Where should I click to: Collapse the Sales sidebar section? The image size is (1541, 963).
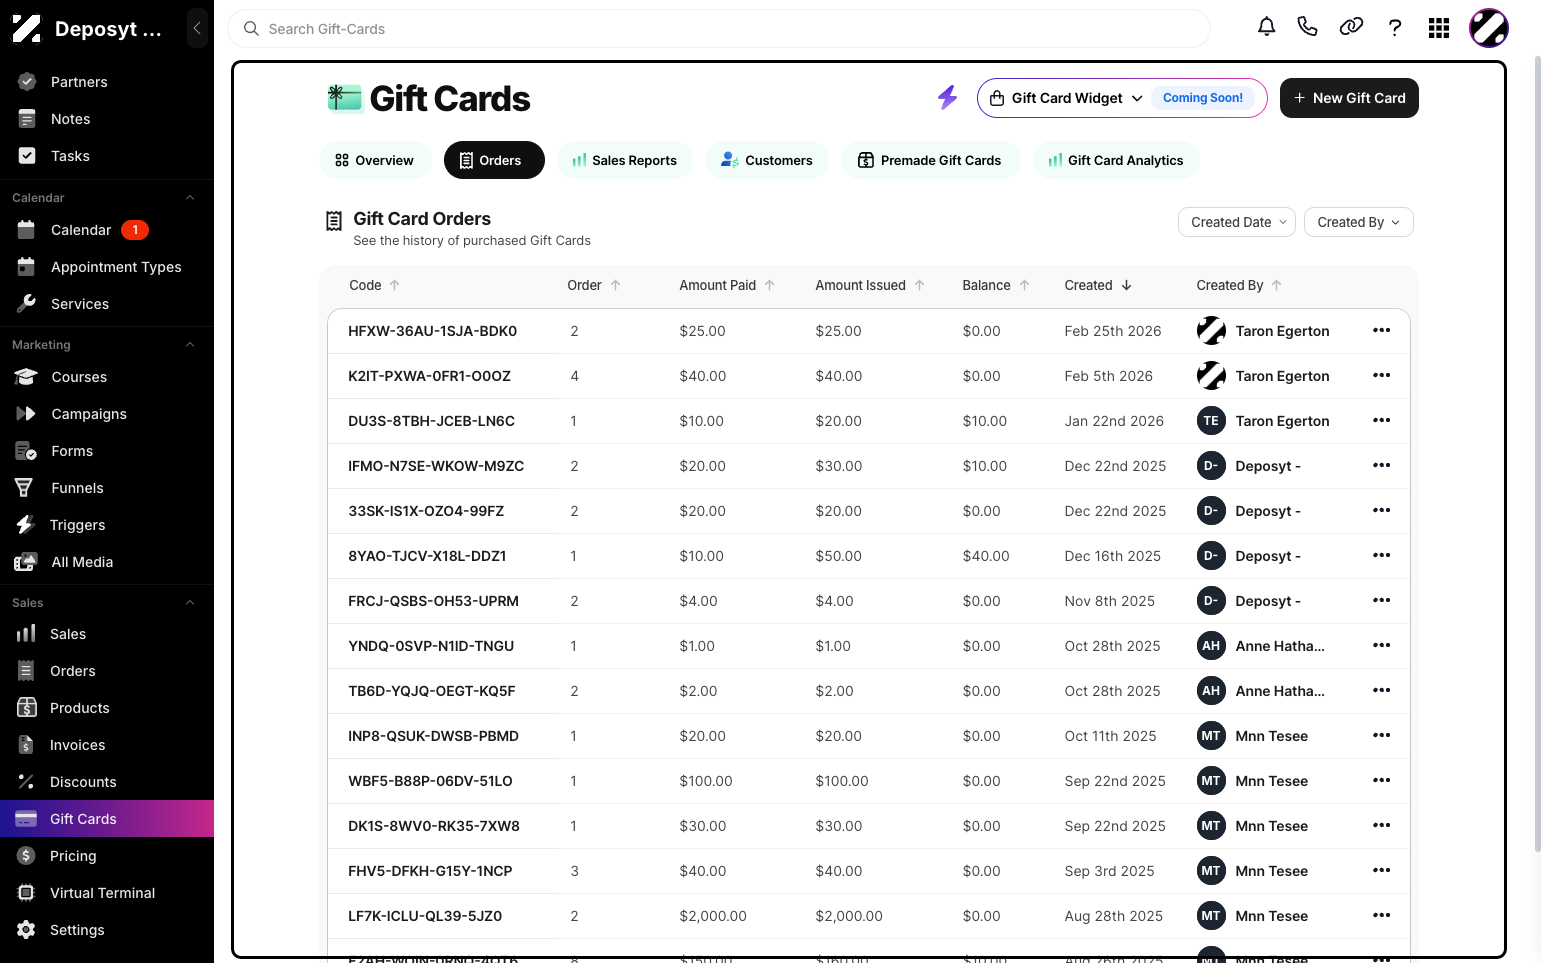(190, 603)
